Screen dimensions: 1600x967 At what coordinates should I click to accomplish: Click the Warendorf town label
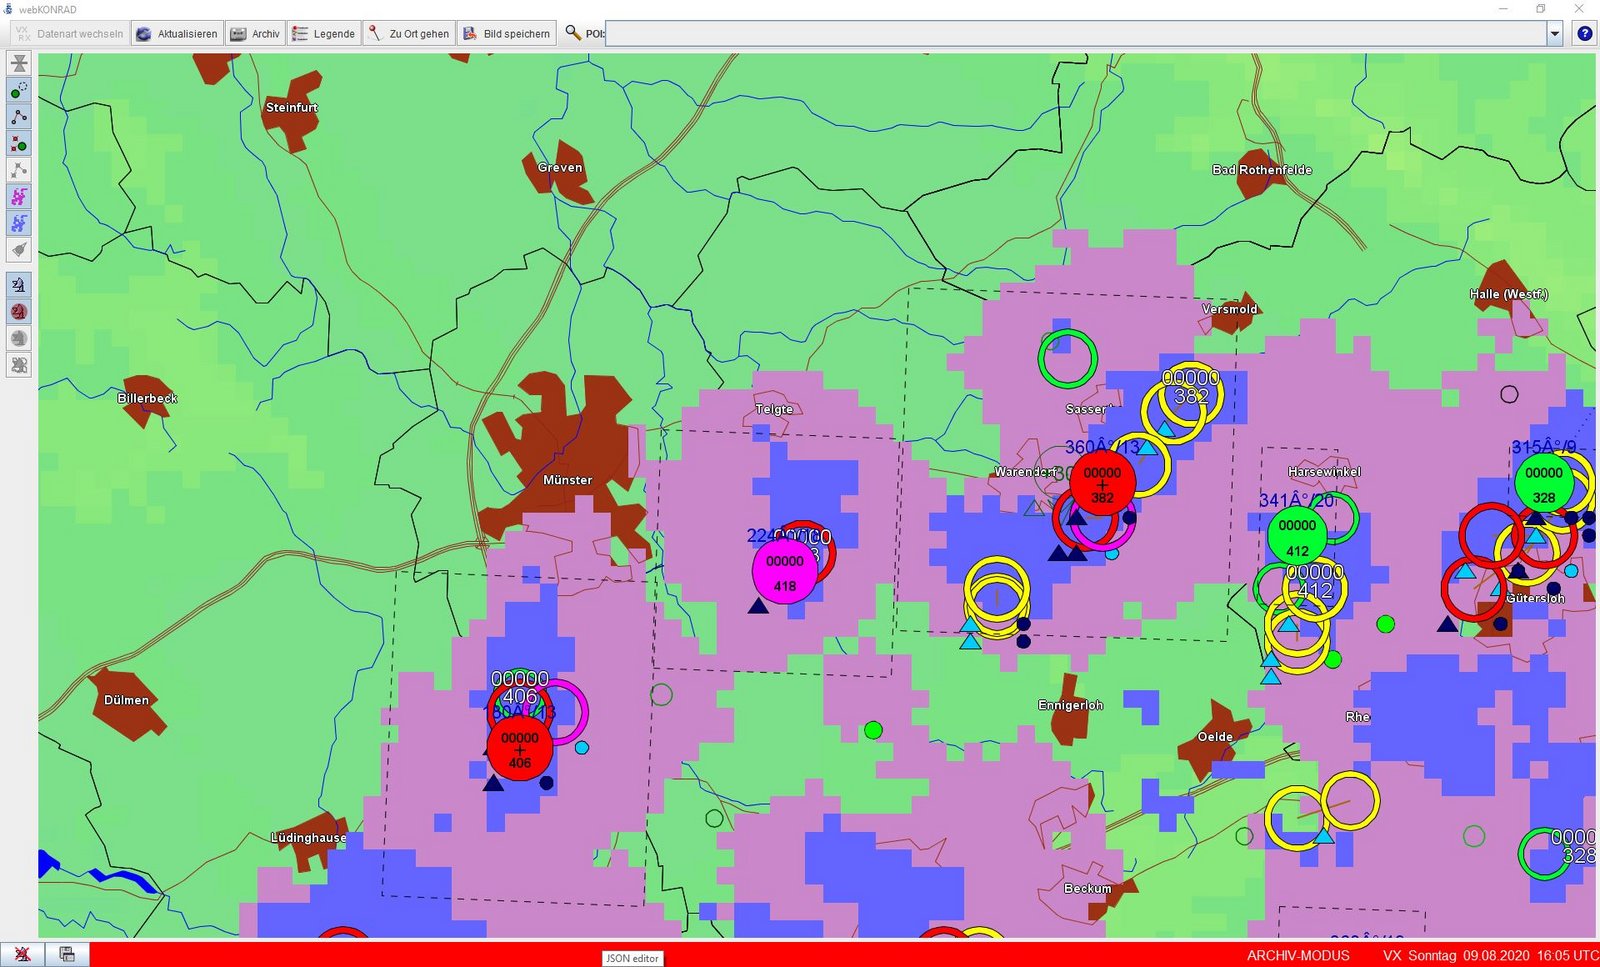pos(1027,472)
